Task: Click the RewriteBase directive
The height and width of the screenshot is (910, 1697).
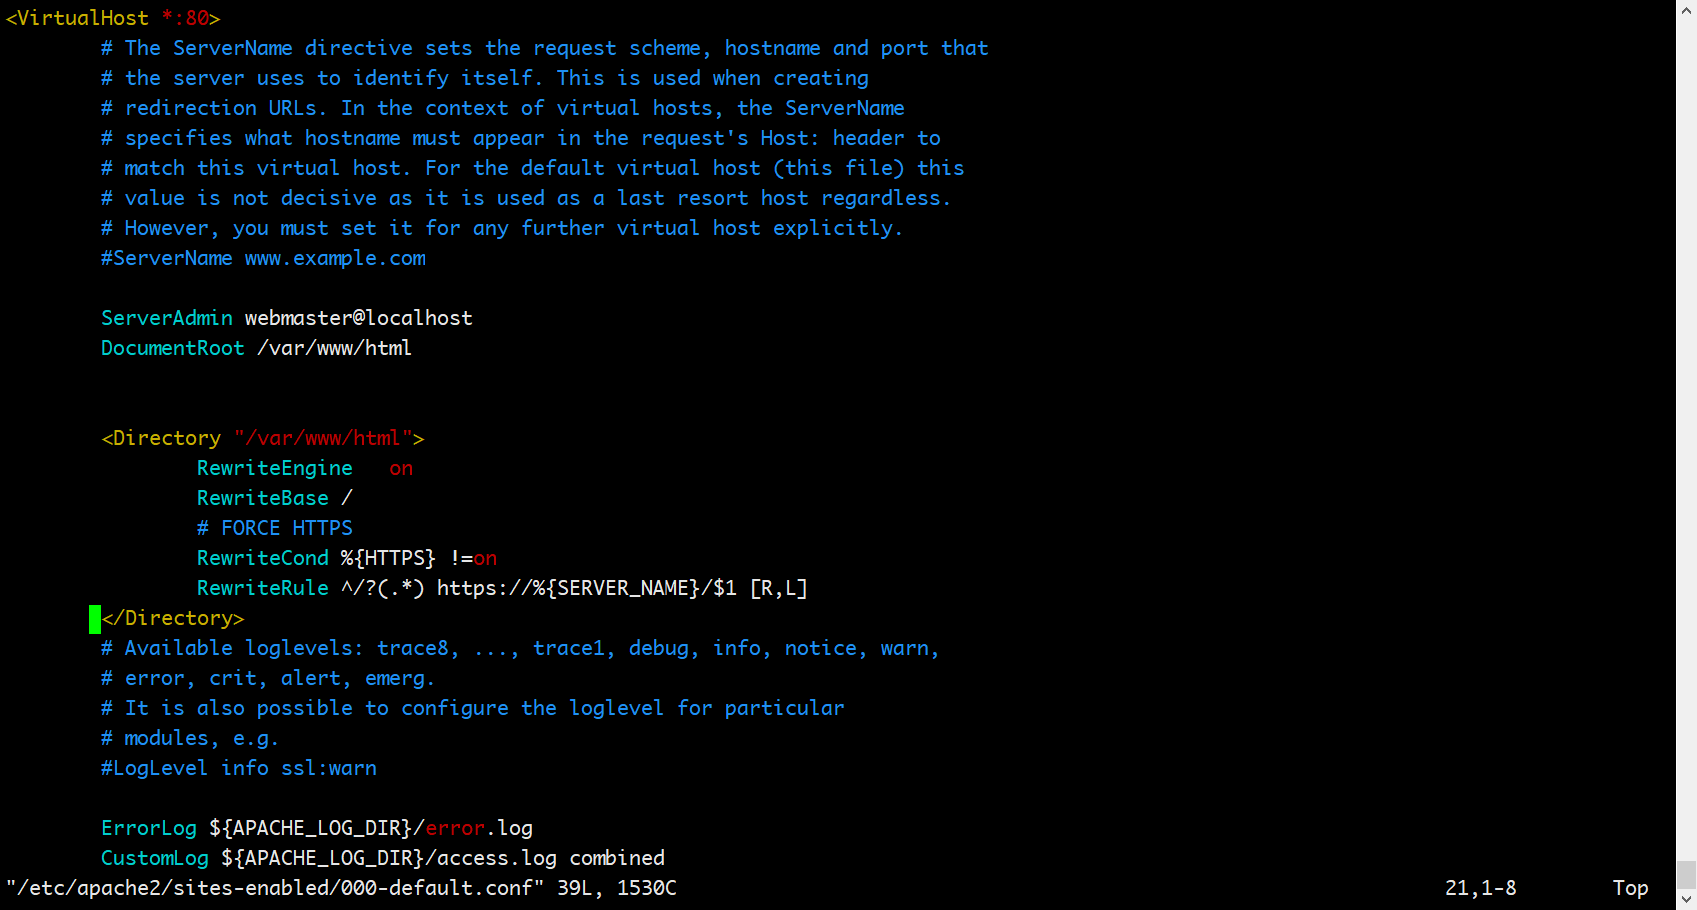Action: click(262, 498)
